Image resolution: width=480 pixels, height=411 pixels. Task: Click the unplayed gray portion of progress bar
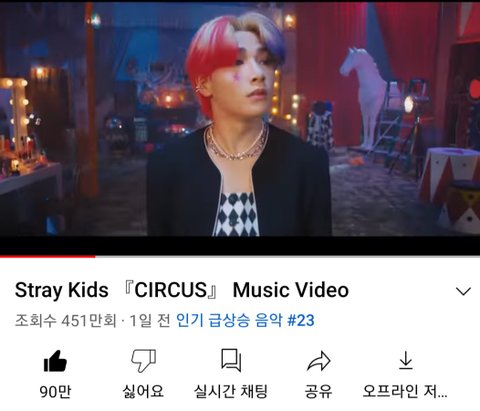(x=288, y=256)
